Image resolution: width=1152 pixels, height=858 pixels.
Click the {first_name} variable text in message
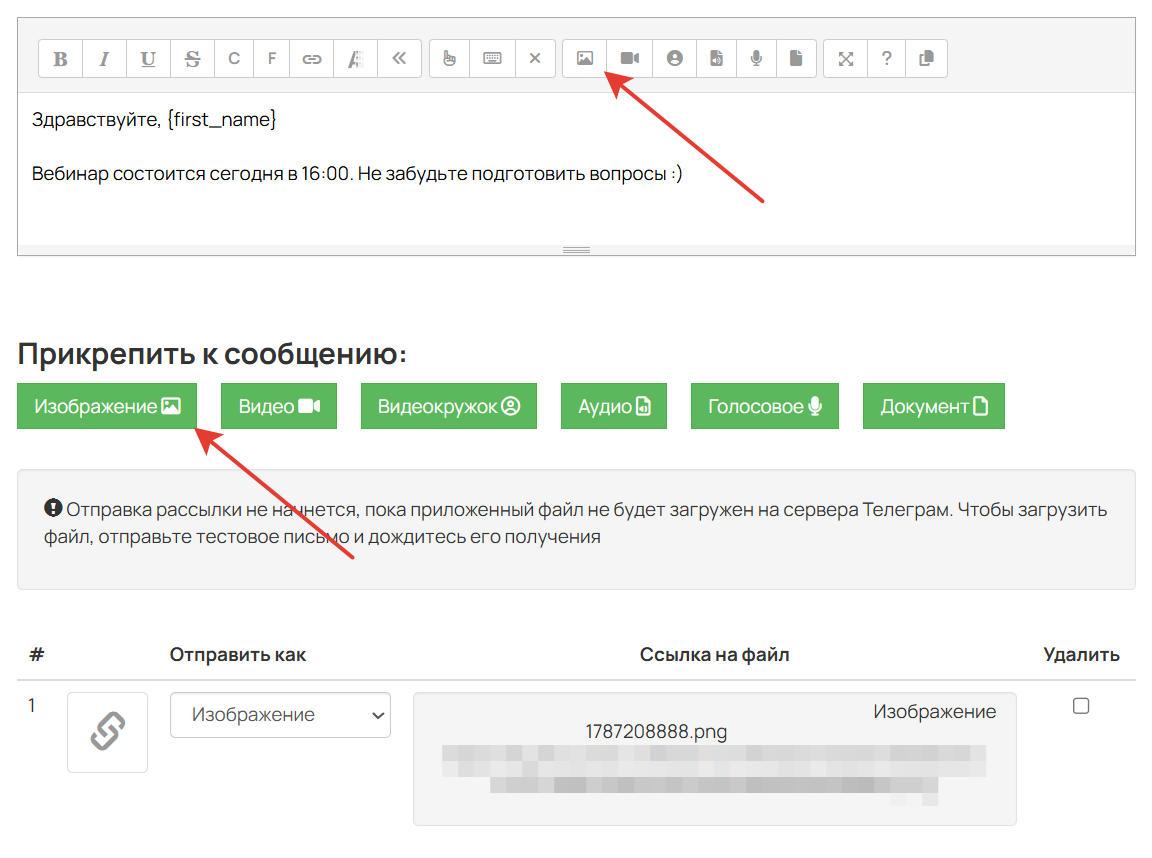[222, 119]
